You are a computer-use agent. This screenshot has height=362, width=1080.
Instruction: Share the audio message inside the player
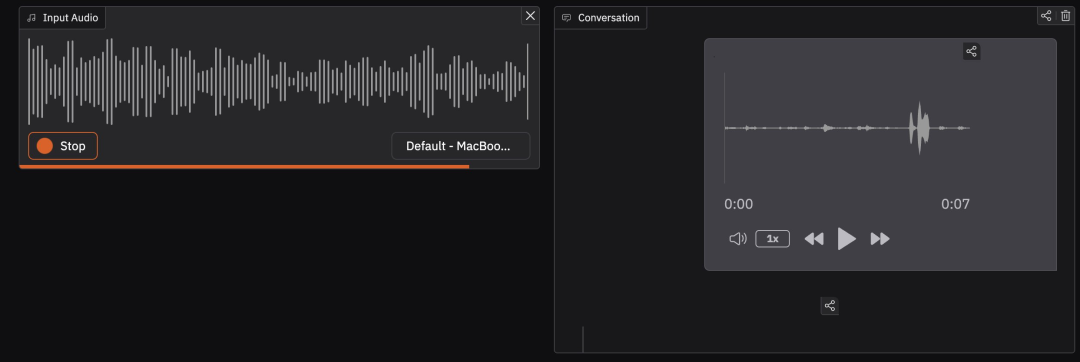[971, 51]
